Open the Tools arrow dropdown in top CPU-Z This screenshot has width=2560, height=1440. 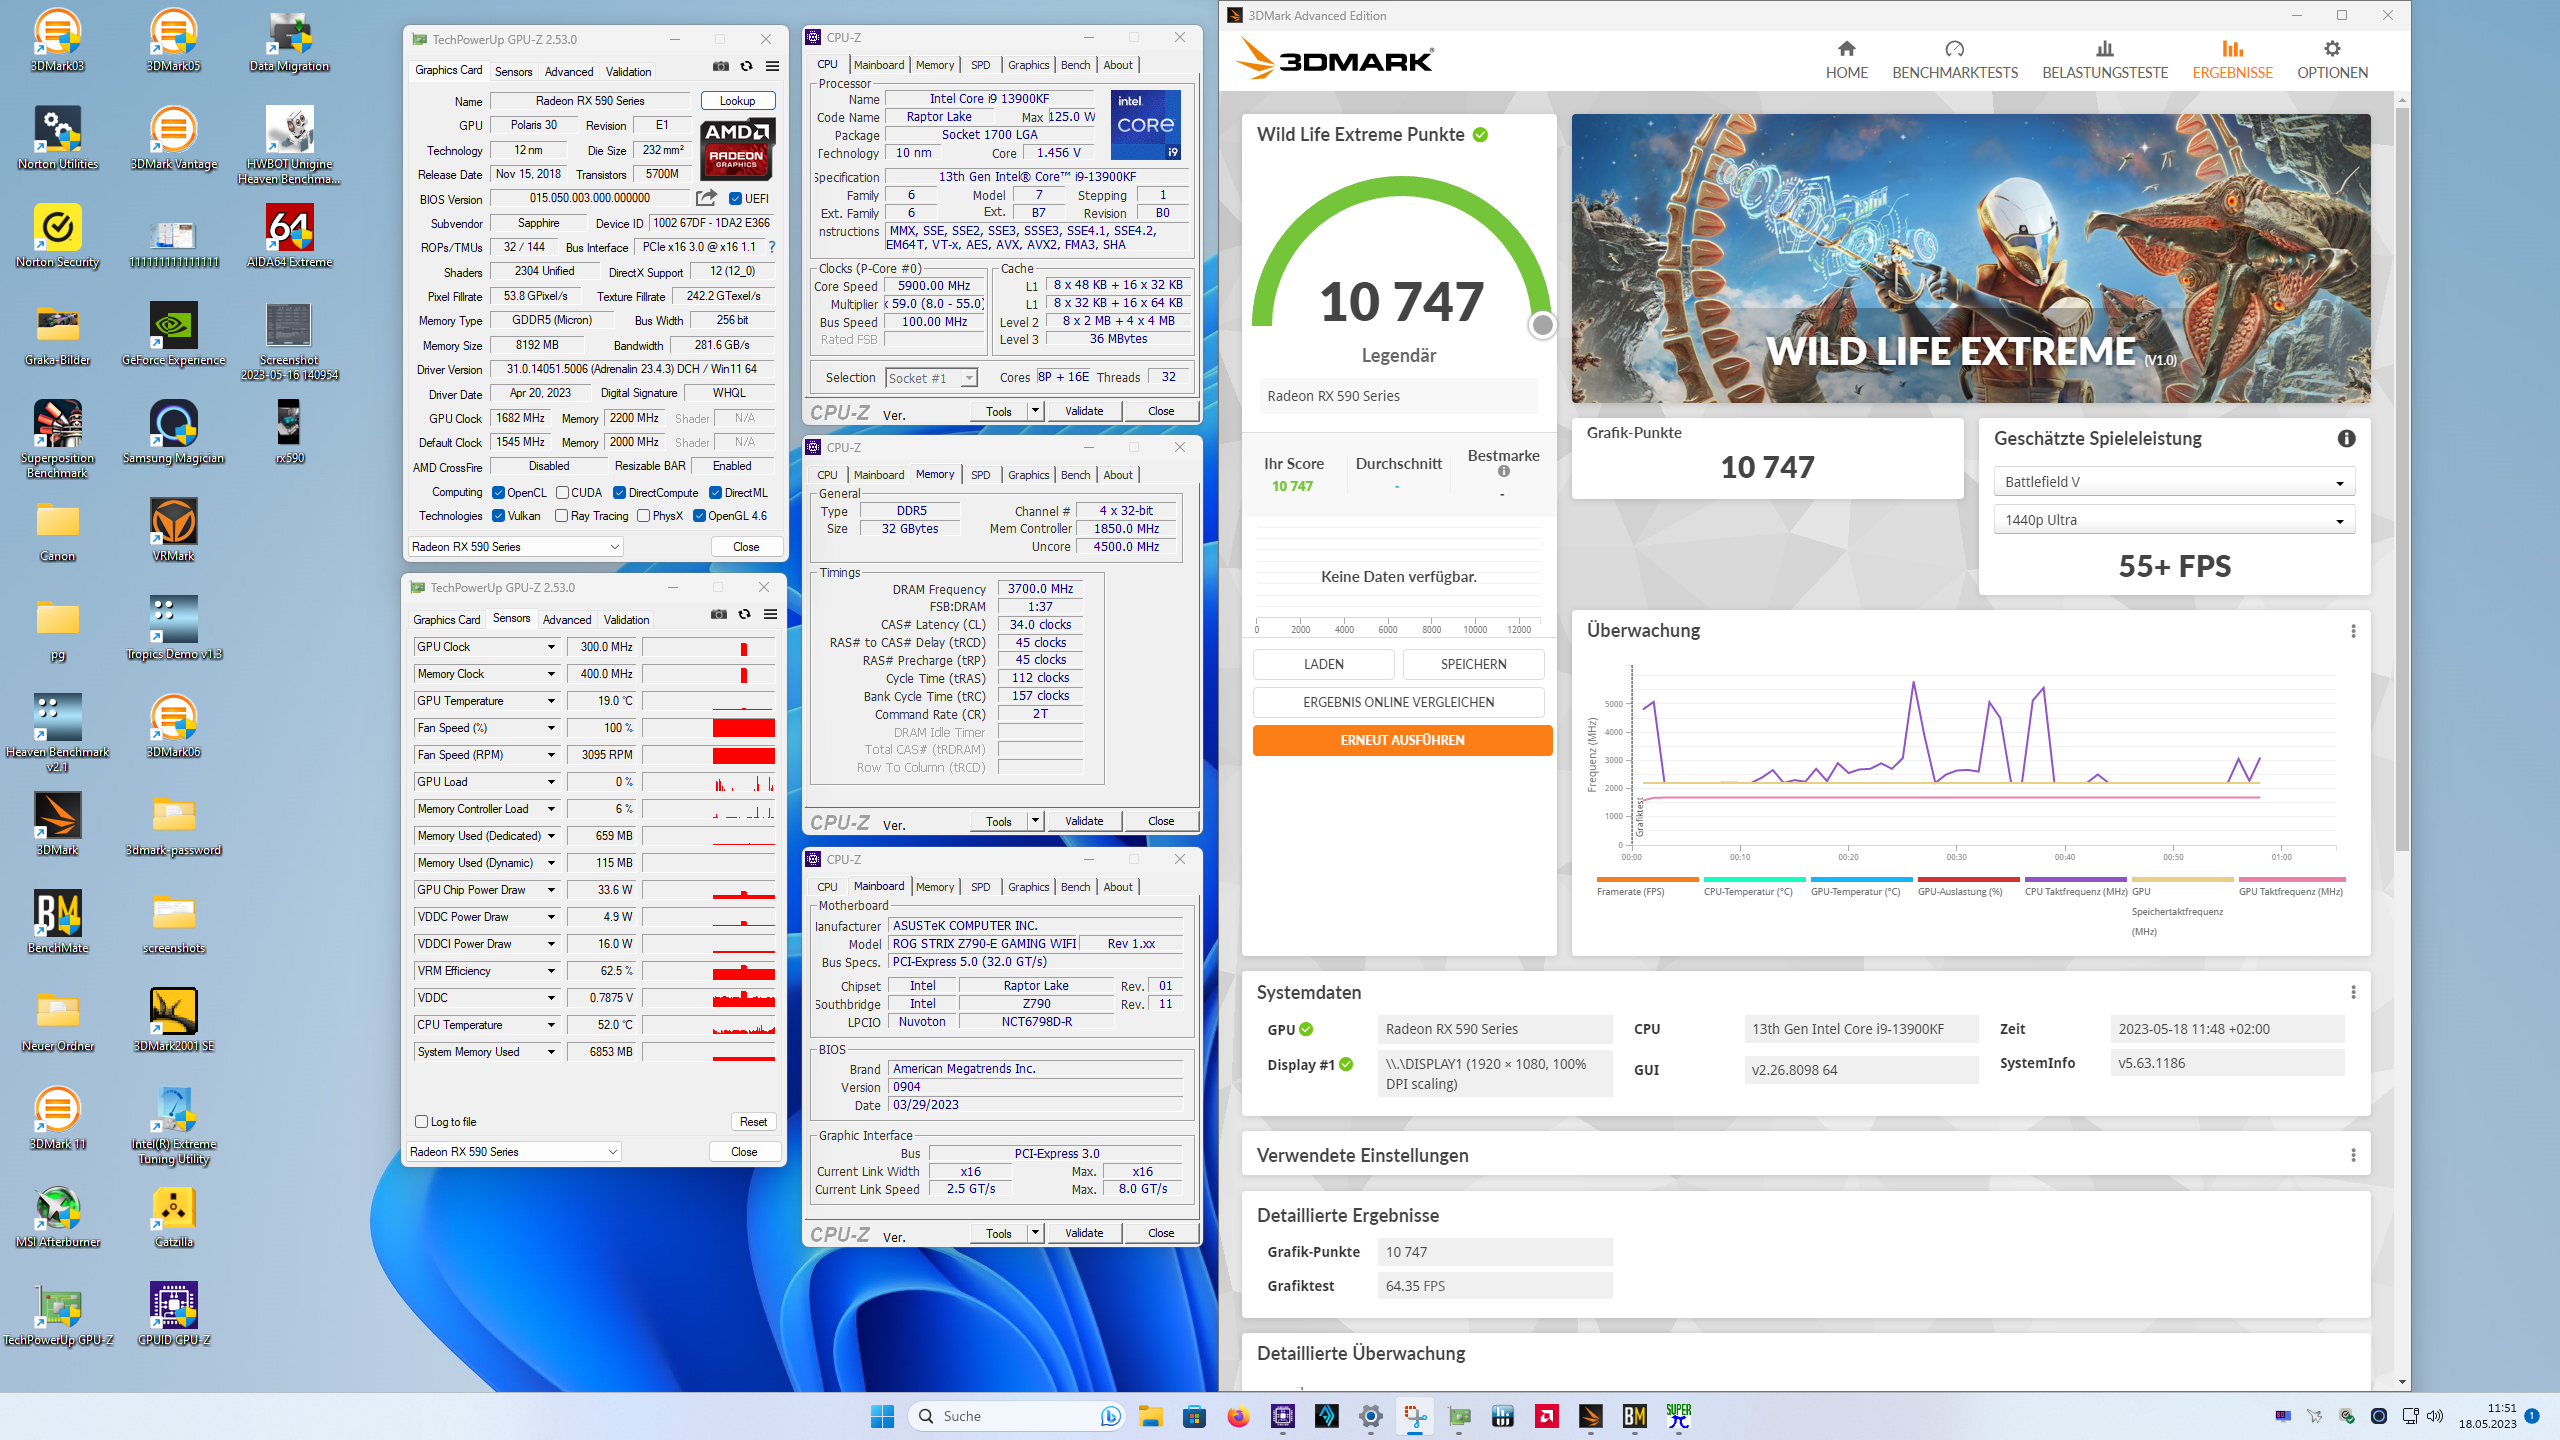click(x=1035, y=411)
